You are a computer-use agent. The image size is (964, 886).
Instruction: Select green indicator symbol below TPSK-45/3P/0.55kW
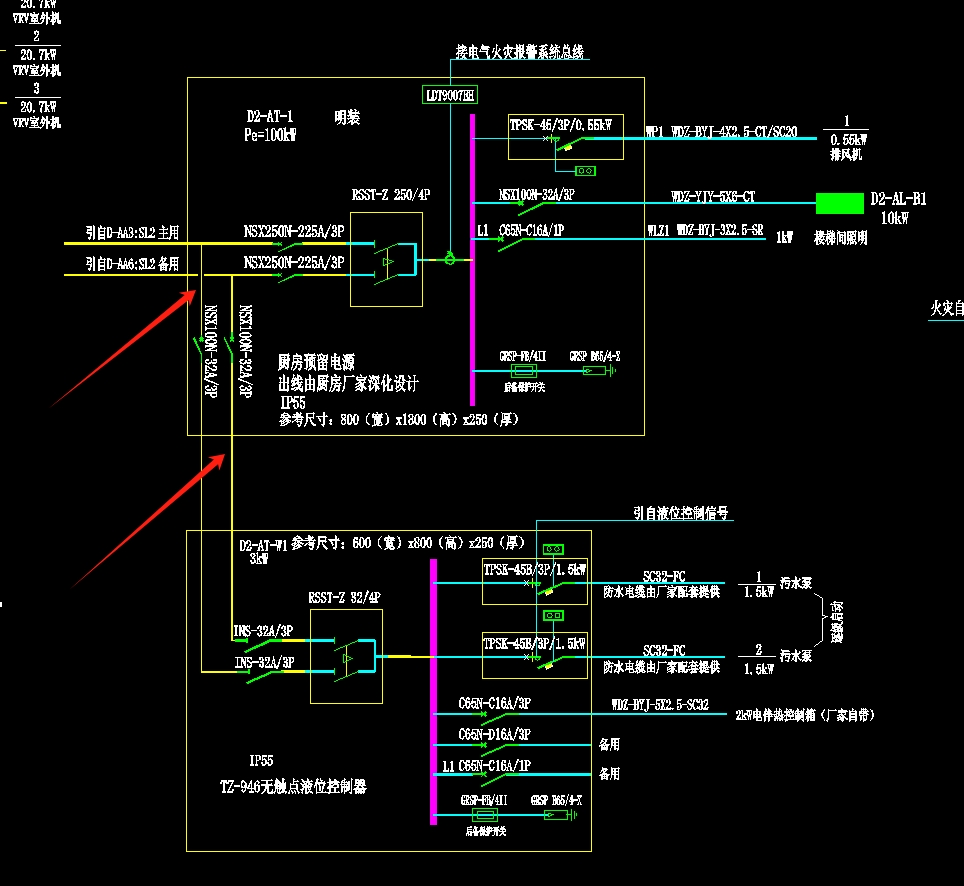coord(585,170)
